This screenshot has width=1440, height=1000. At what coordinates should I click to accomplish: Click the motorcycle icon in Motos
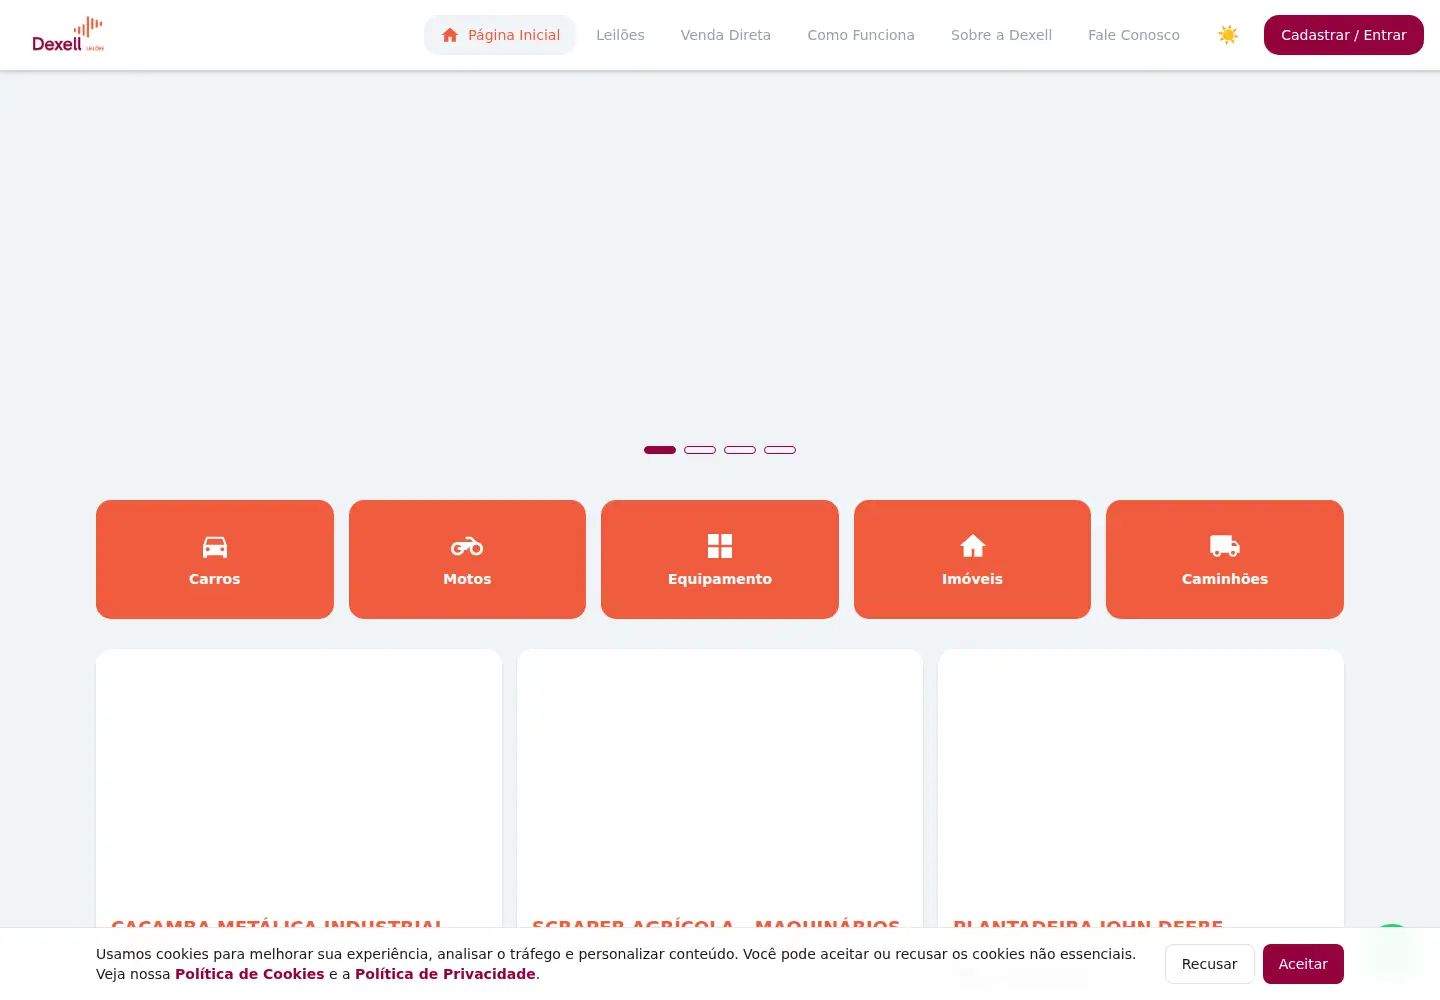point(467,546)
